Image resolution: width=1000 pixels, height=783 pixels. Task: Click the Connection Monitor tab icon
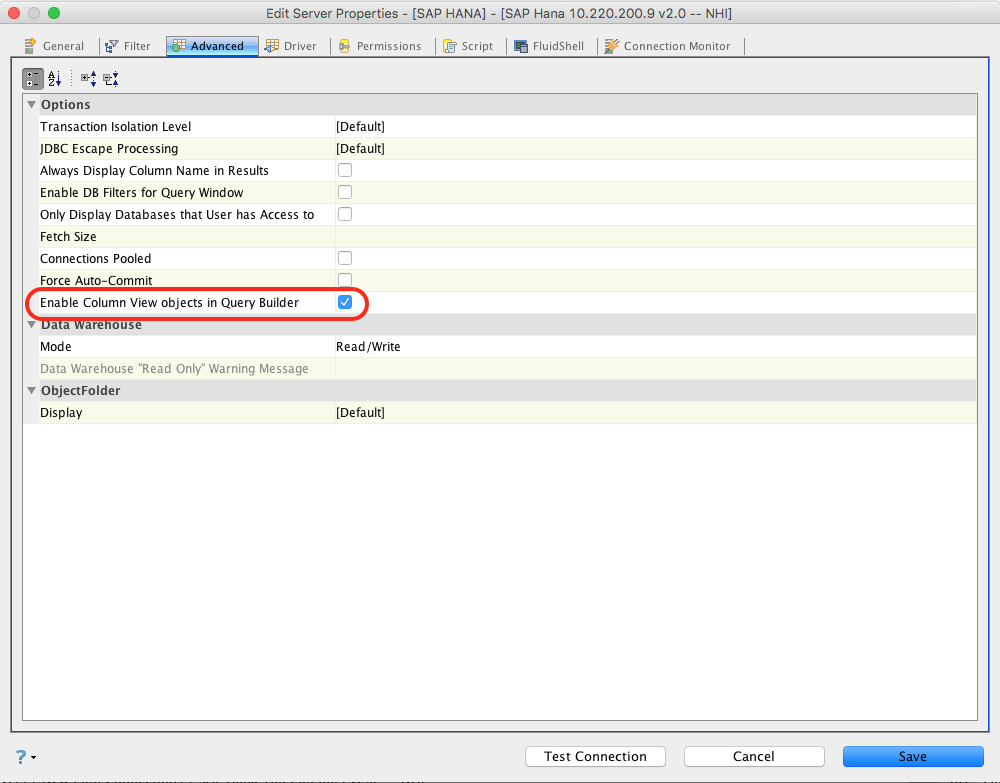(x=612, y=46)
